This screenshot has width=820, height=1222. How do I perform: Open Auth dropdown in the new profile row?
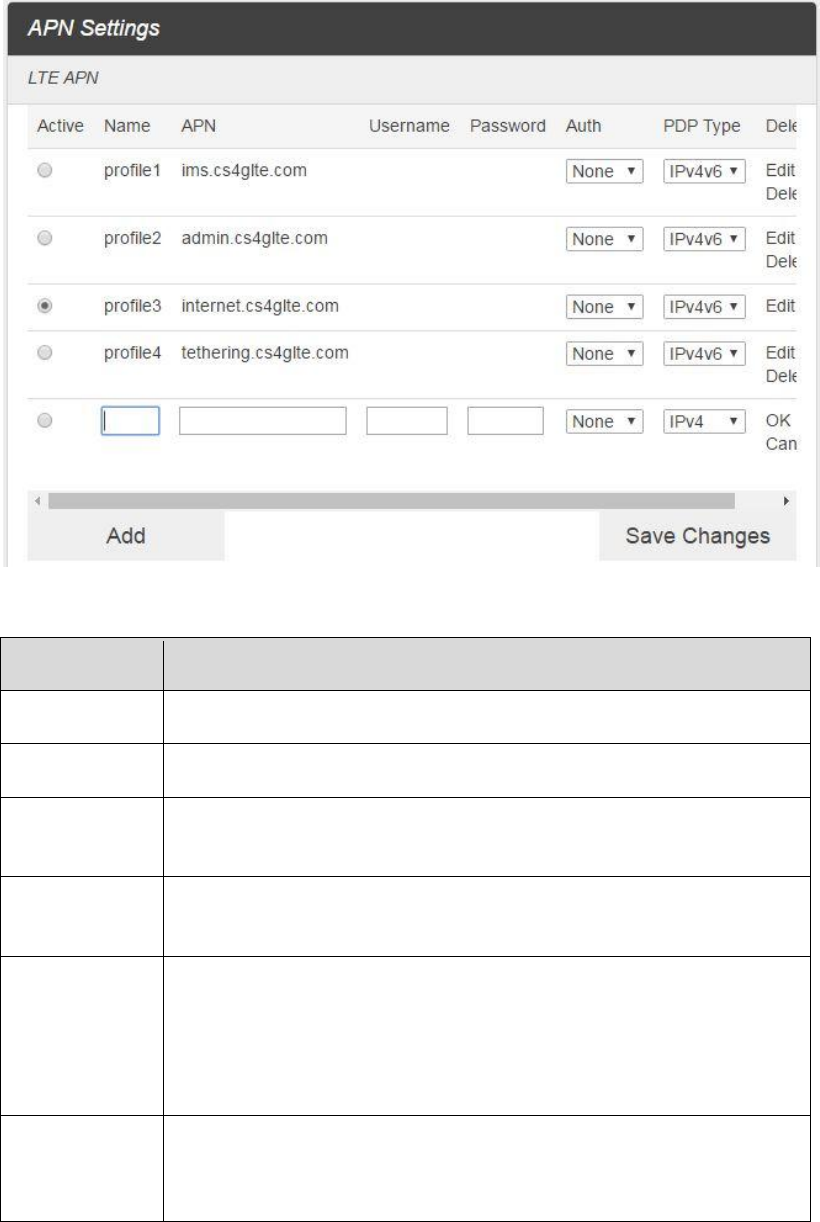click(x=604, y=422)
